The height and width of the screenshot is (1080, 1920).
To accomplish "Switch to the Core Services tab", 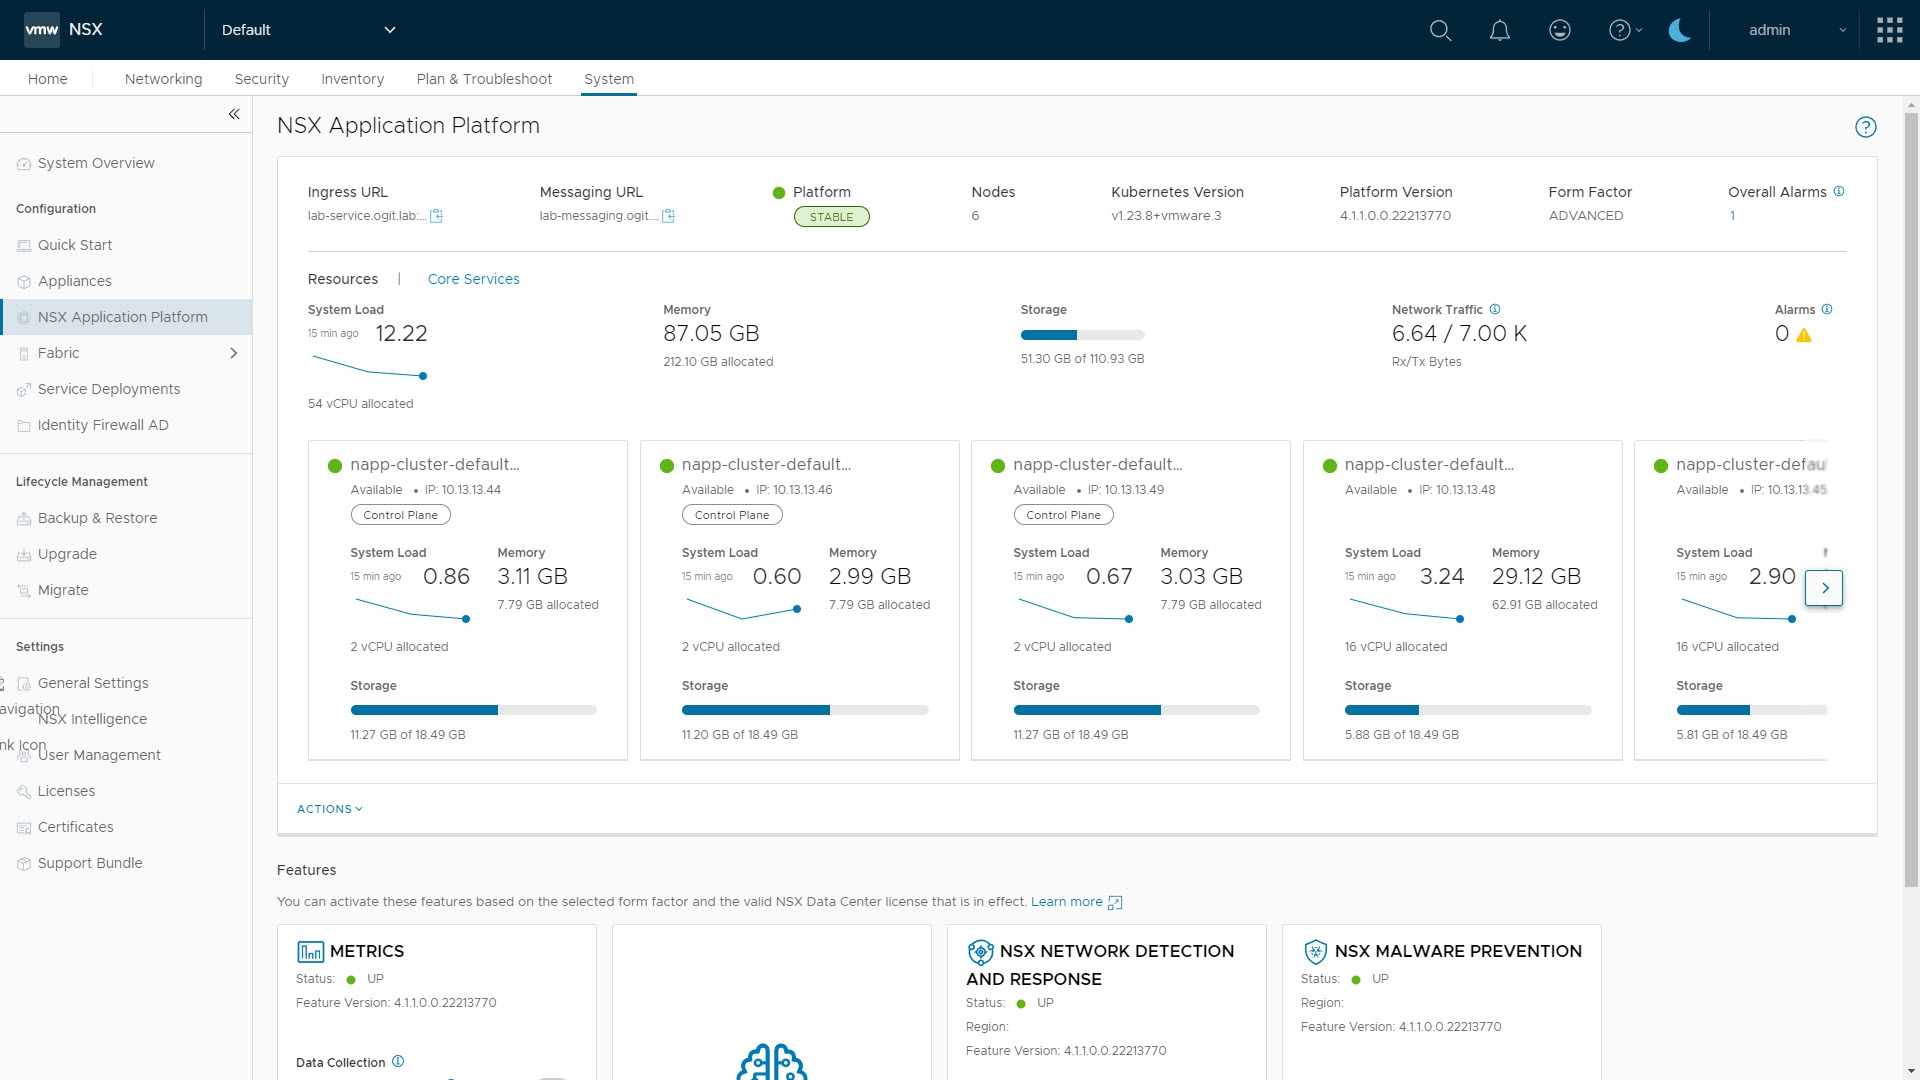I will tap(473, 279).
